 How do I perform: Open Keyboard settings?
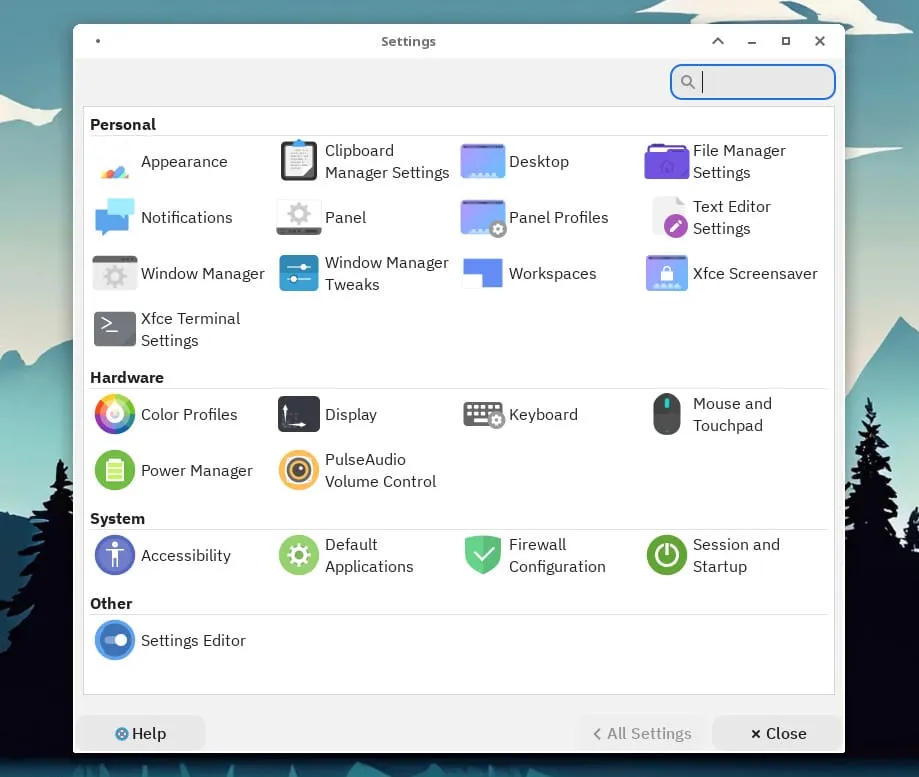tap(483, 415)
